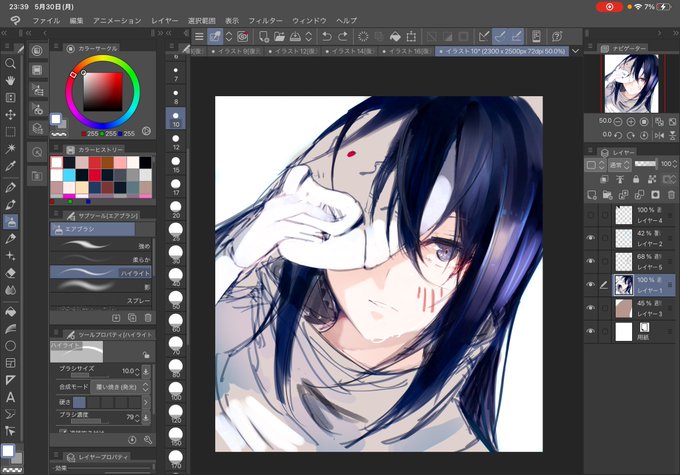Click the Save icon in command bar
The height and width of the screenshot is (475, 680).
pos(295,37)
